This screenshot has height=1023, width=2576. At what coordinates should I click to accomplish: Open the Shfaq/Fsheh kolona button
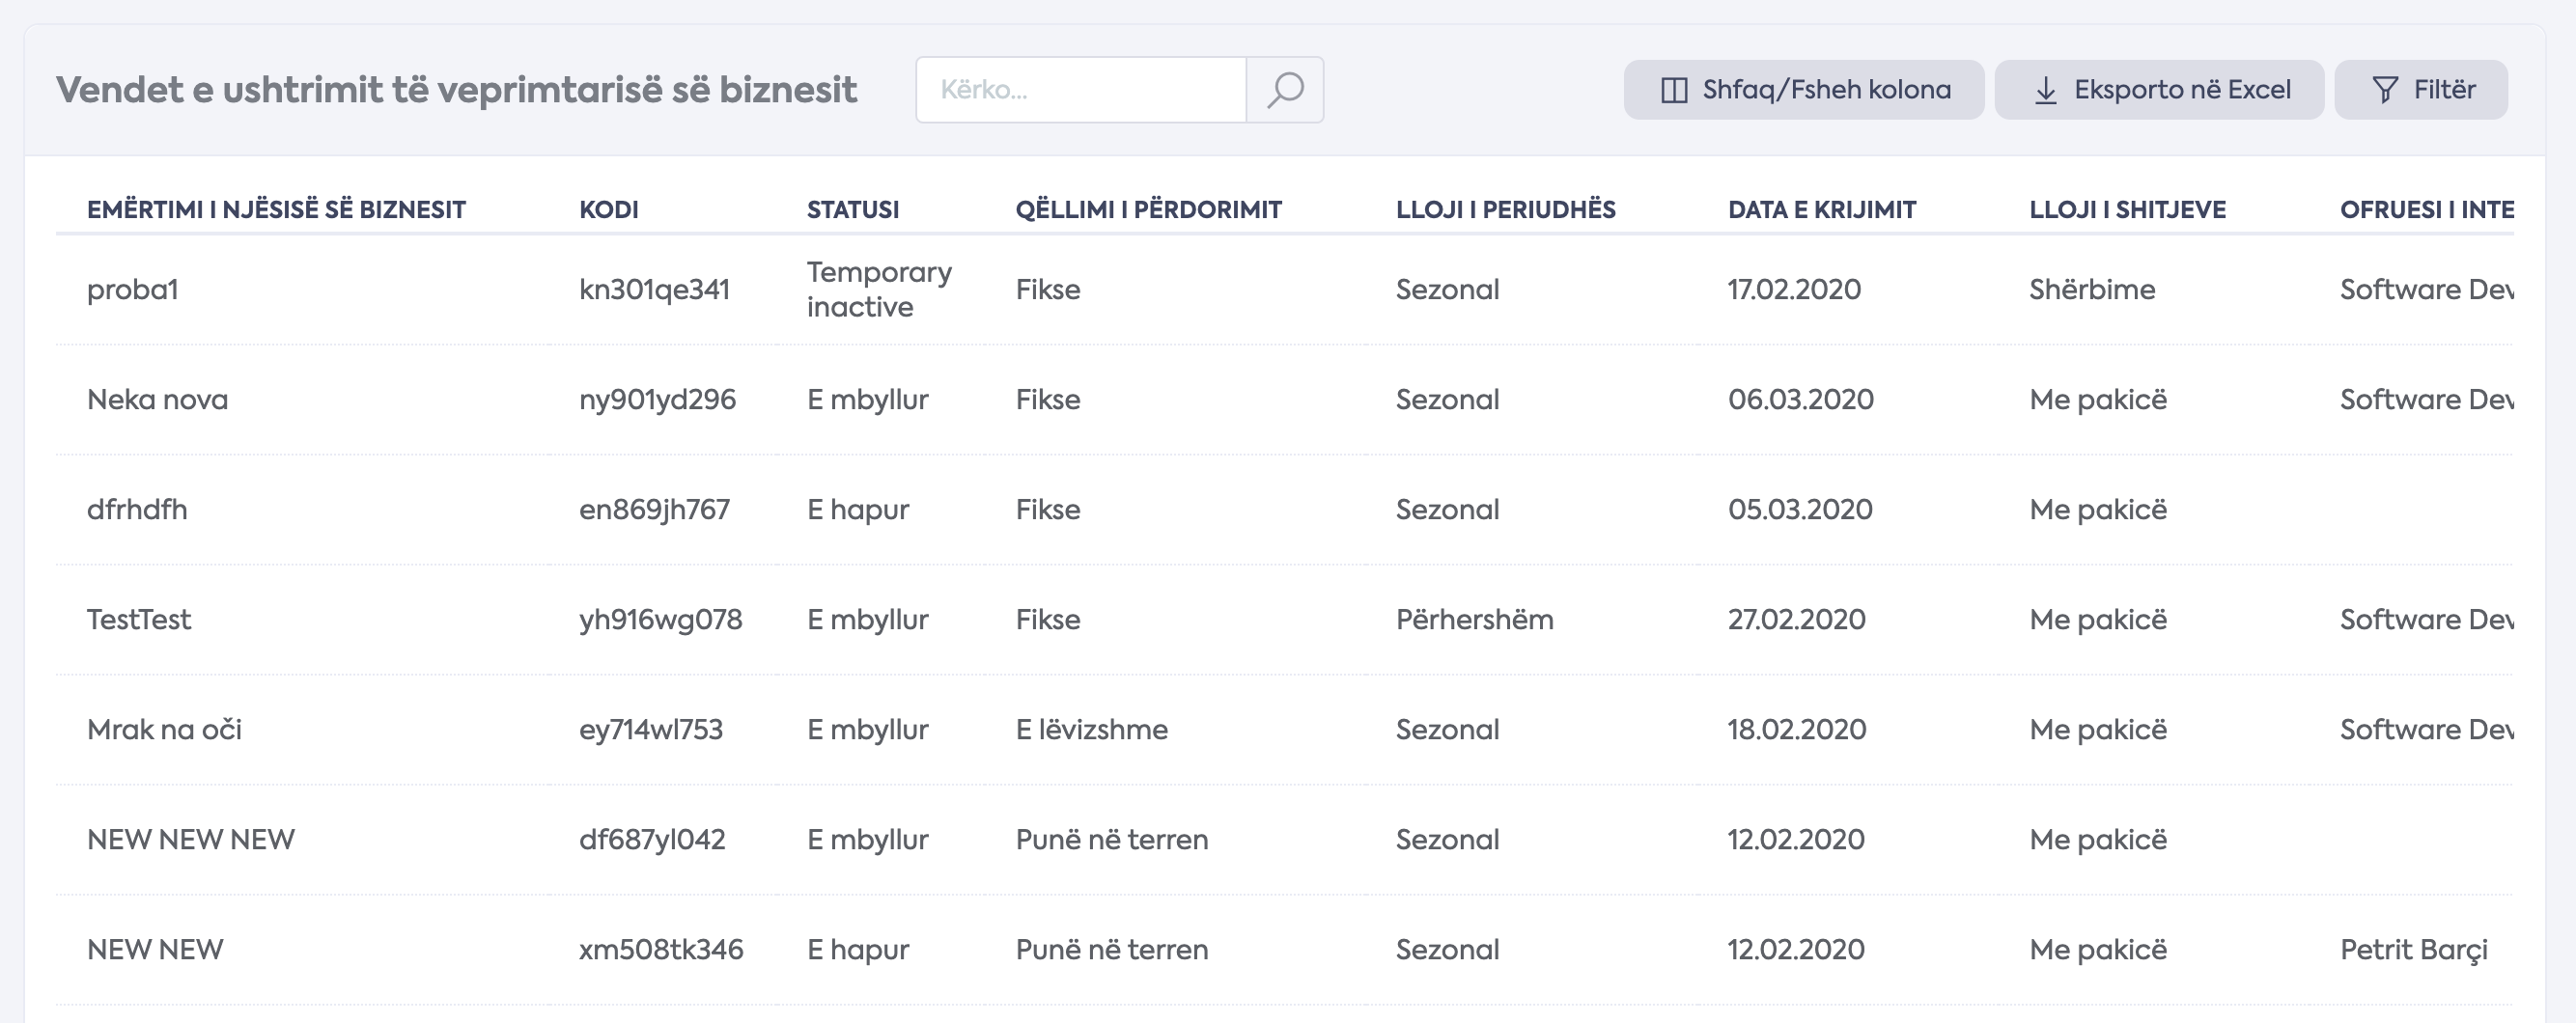[x=1804, y=90]
